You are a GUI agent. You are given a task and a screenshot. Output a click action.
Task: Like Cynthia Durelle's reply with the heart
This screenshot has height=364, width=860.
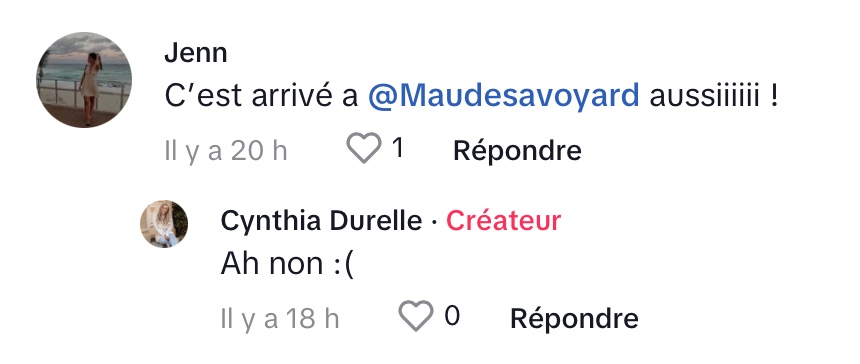[415, 316]
